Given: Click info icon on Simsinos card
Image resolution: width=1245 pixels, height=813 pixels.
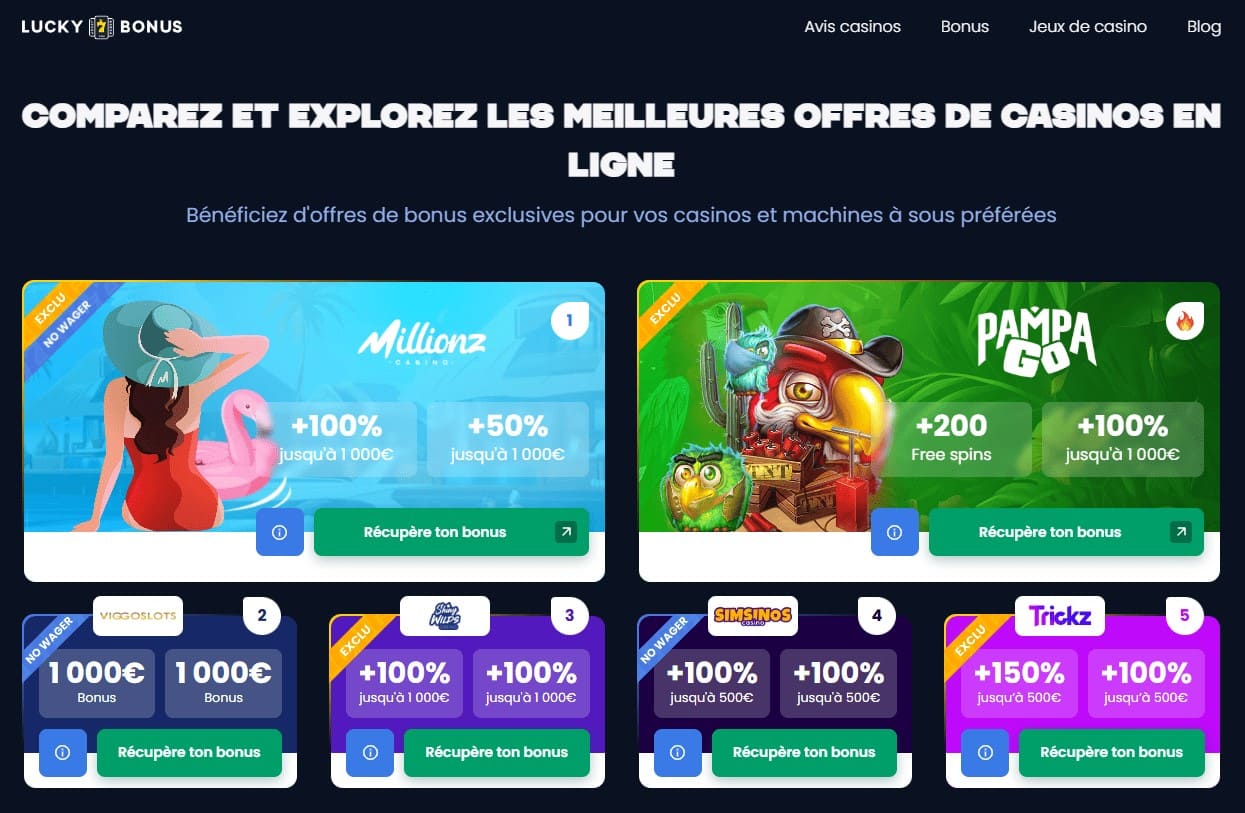Looking at the screenshot, I should pyautogui.click(x=678, y=753).
